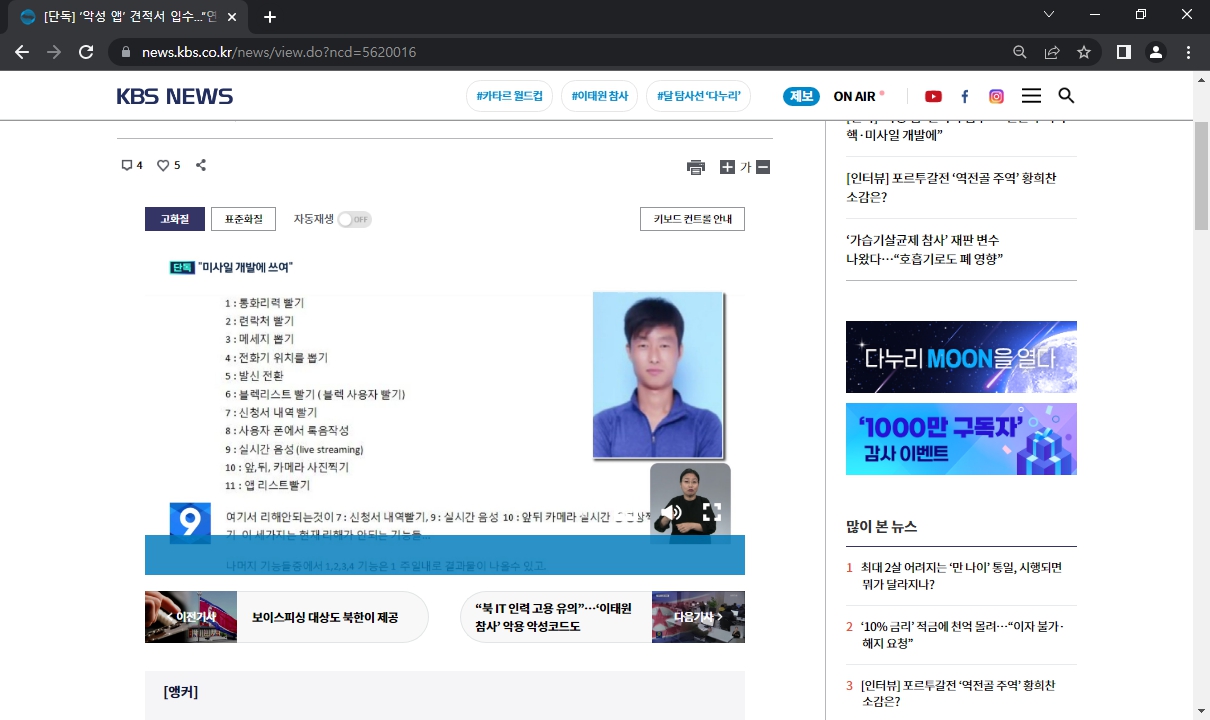Screen dimensions: 1210x720
Task: Reload the page with refresh icon
Action: [86, 52]
